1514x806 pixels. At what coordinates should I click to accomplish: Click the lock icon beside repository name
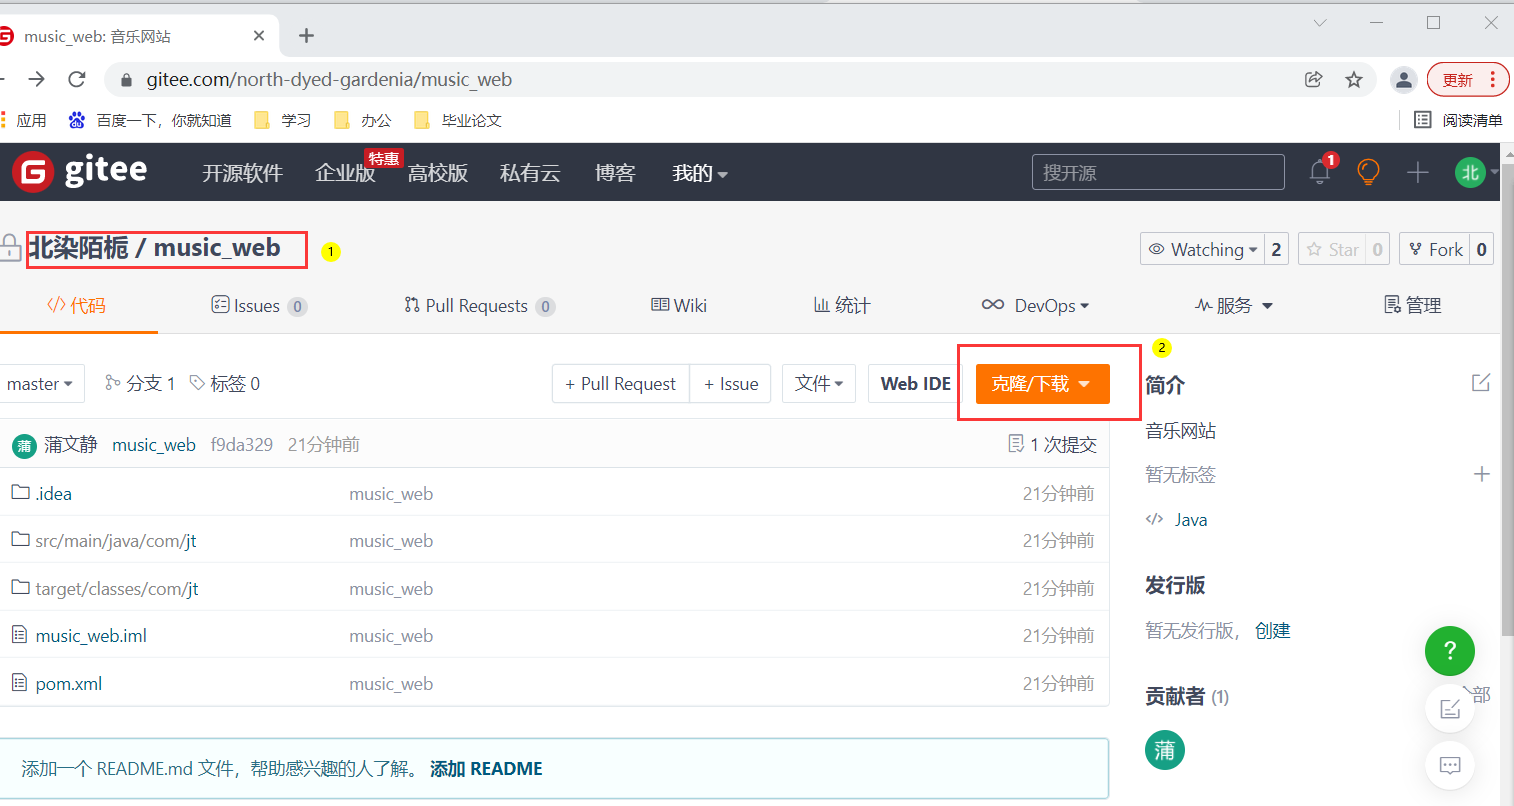click(x=11, y=247)
